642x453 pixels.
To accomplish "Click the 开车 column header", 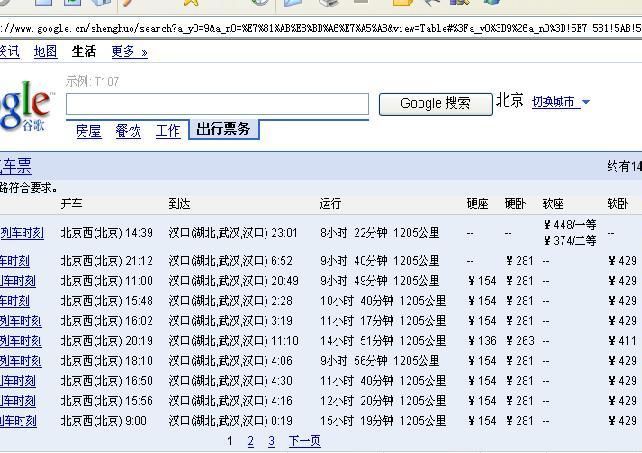I will (72, 203).
